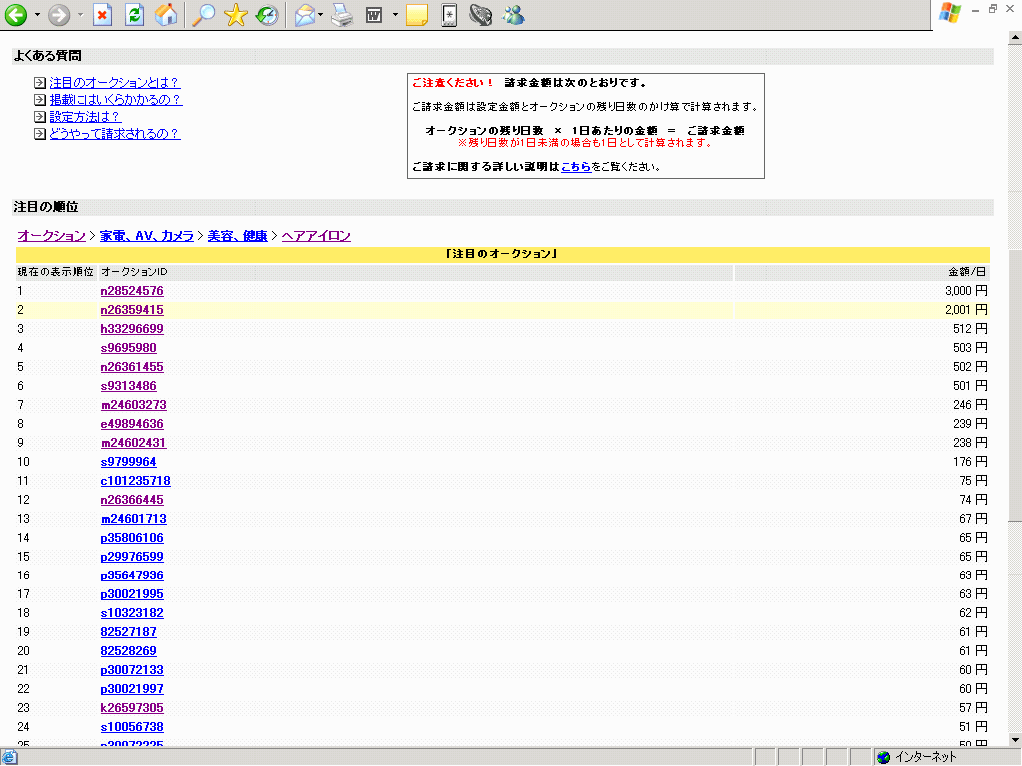This screenshot has height=766, width=1022.
Task: Expand the Forward button history dropdown arrow
Action: 80,15
